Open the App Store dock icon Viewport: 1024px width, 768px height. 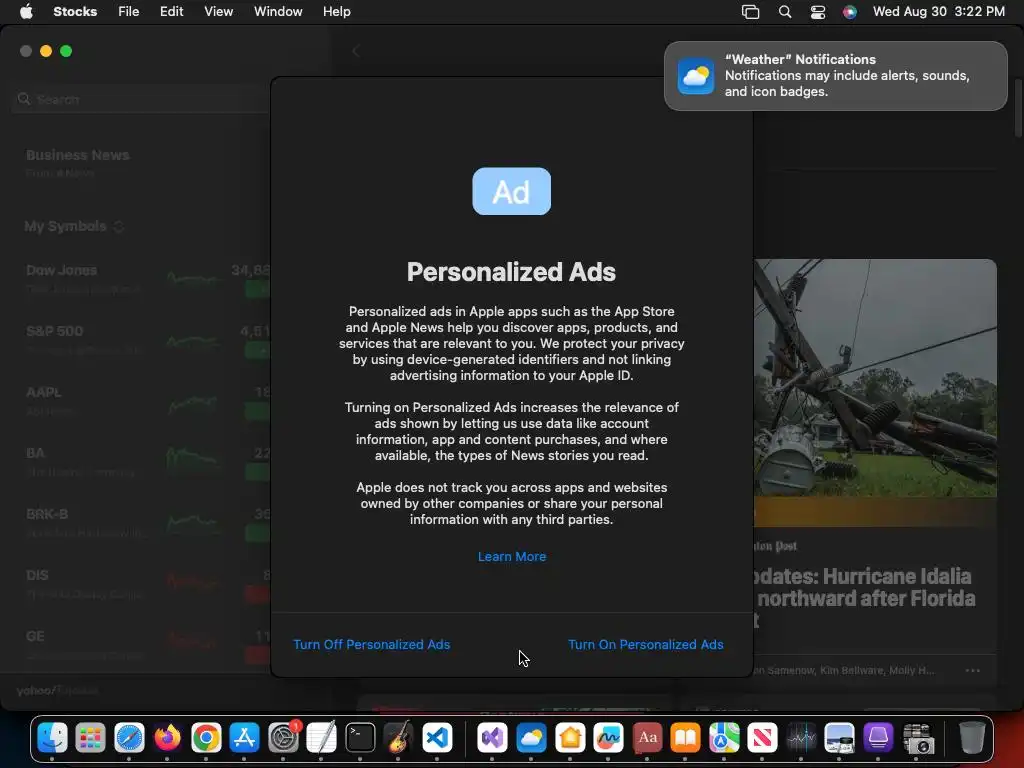(244, 738)
